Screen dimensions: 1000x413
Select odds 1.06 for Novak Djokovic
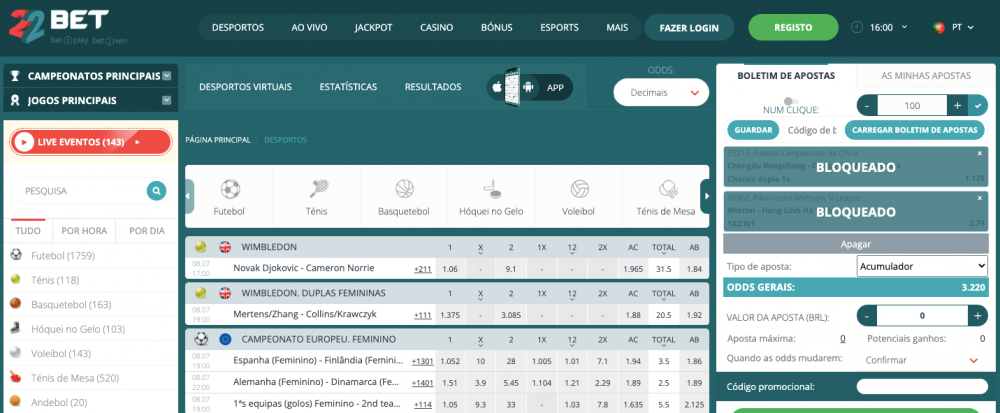450,269
